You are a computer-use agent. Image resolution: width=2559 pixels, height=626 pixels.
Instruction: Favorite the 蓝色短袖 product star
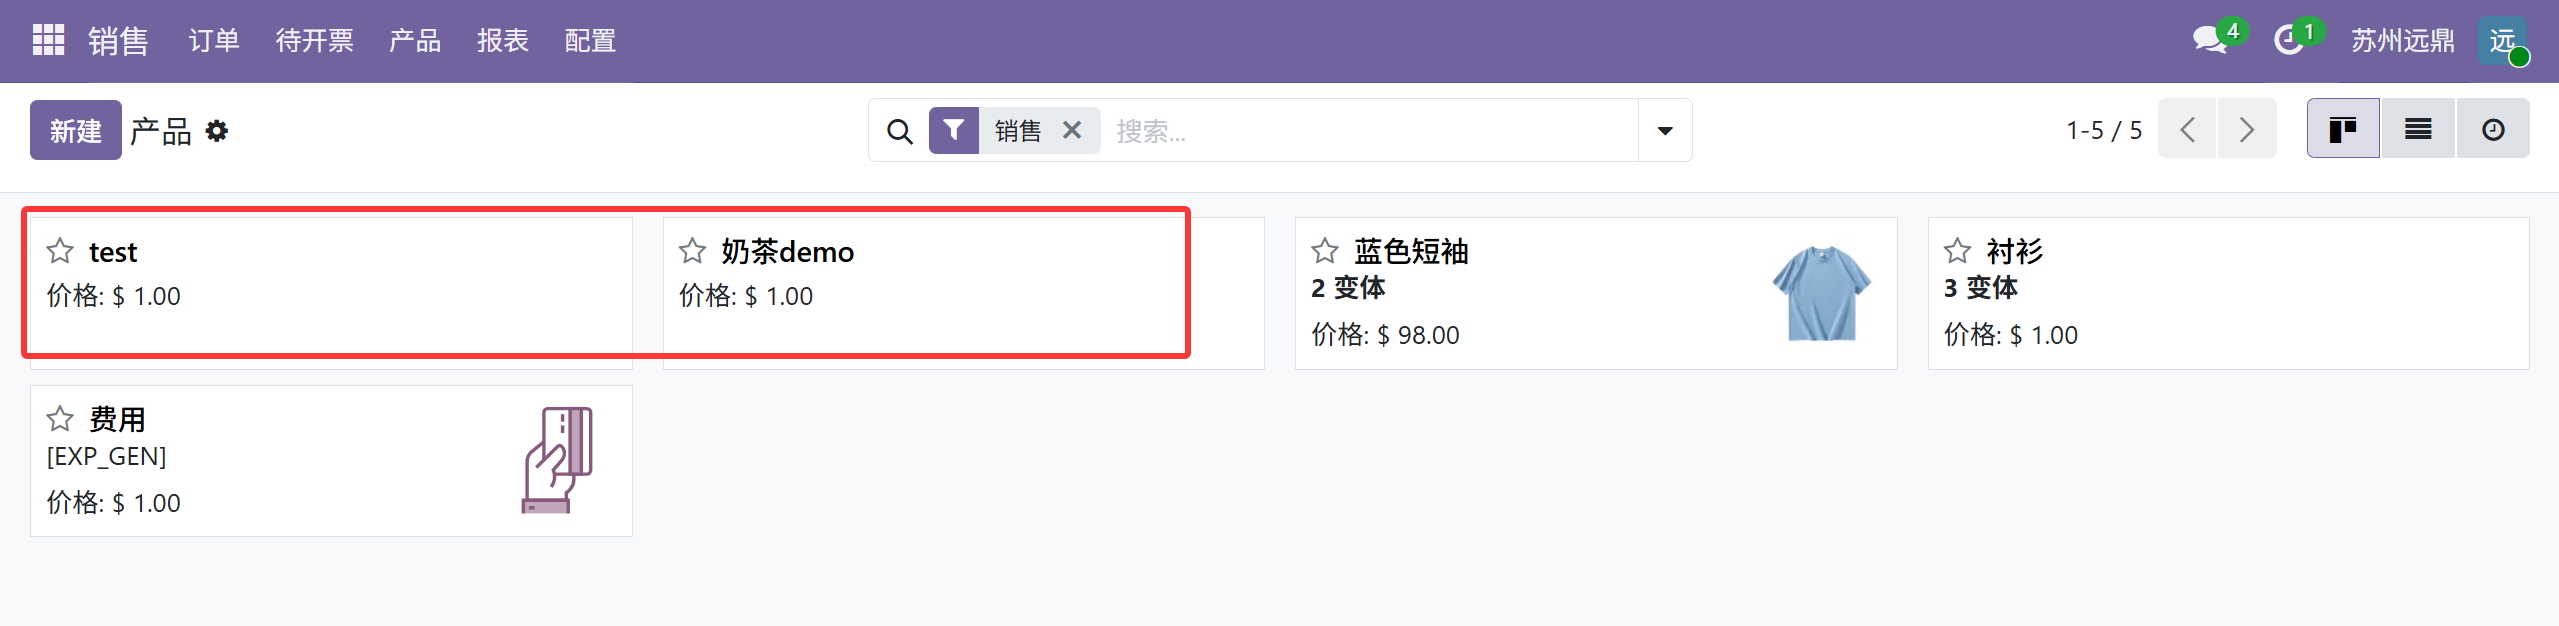1325,251
